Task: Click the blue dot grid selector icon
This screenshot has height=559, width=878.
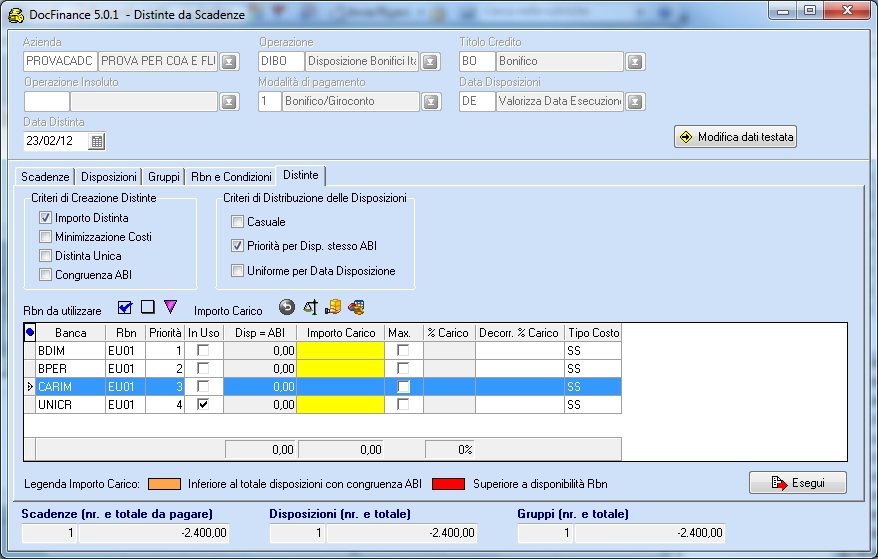Action: point(30,333)
